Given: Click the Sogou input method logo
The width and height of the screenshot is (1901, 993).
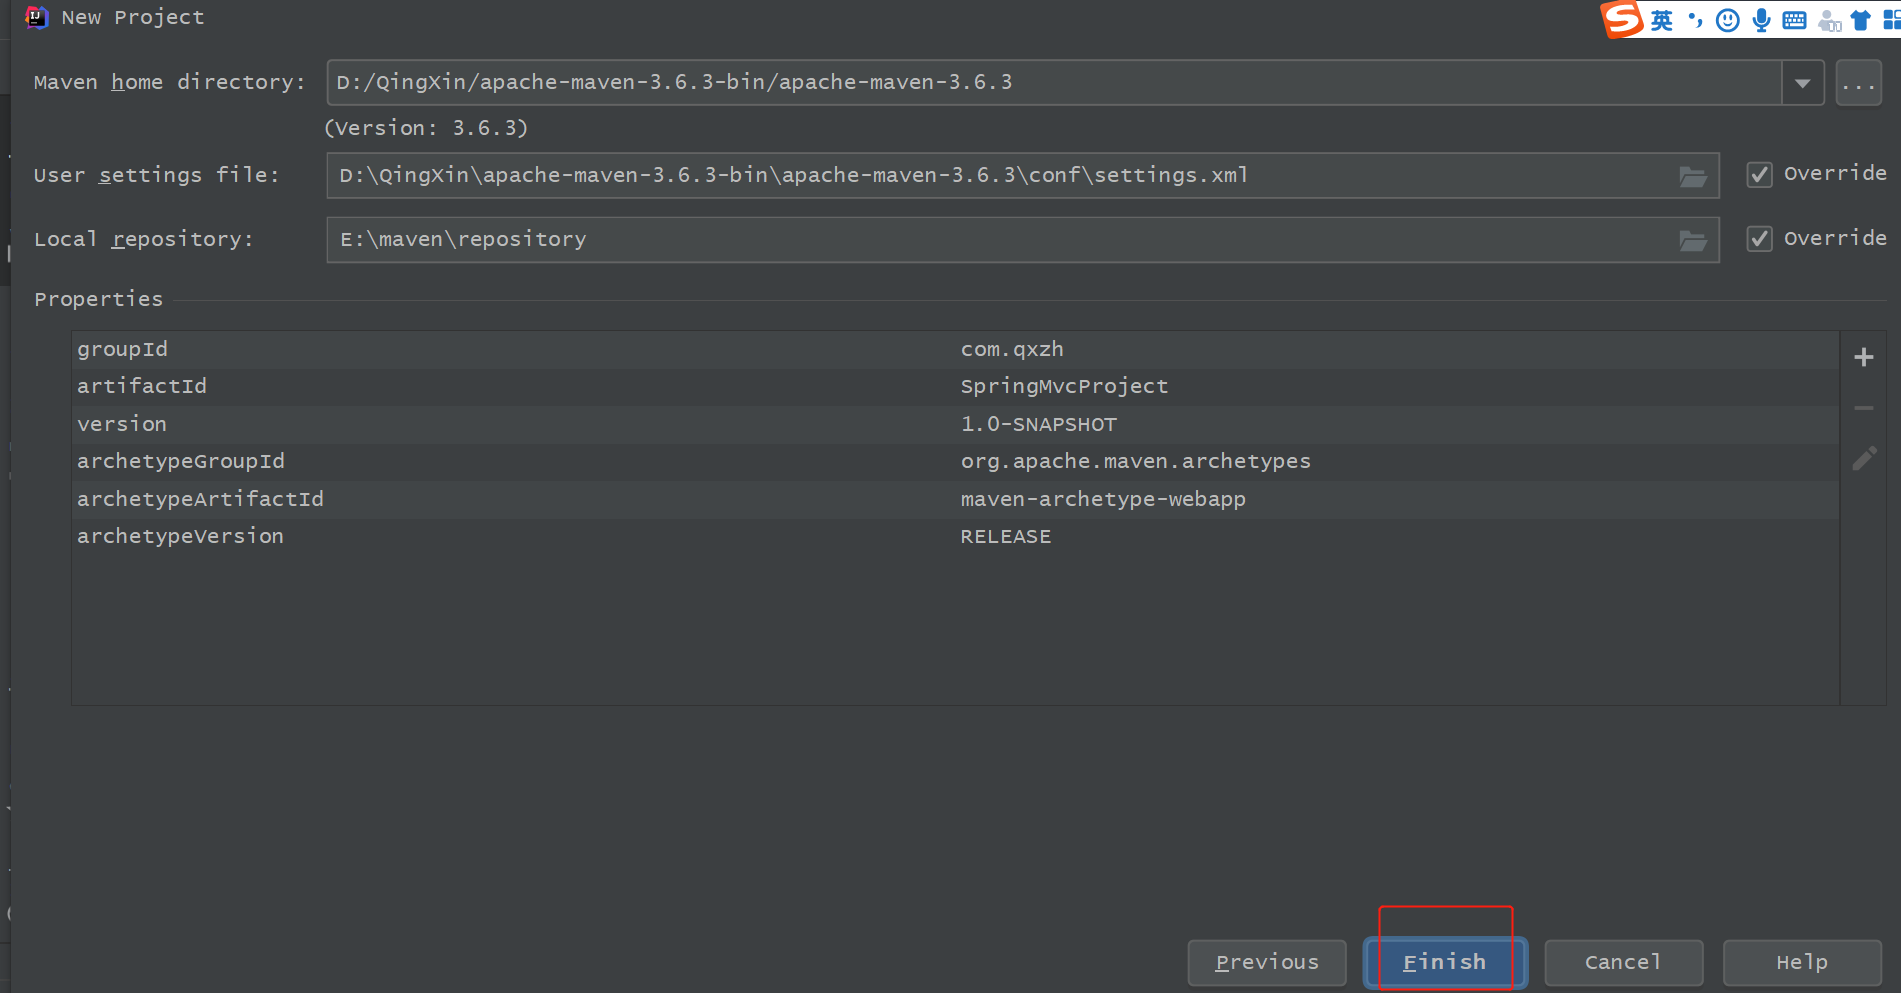Looking at the screenshot, I should 1622,19.
